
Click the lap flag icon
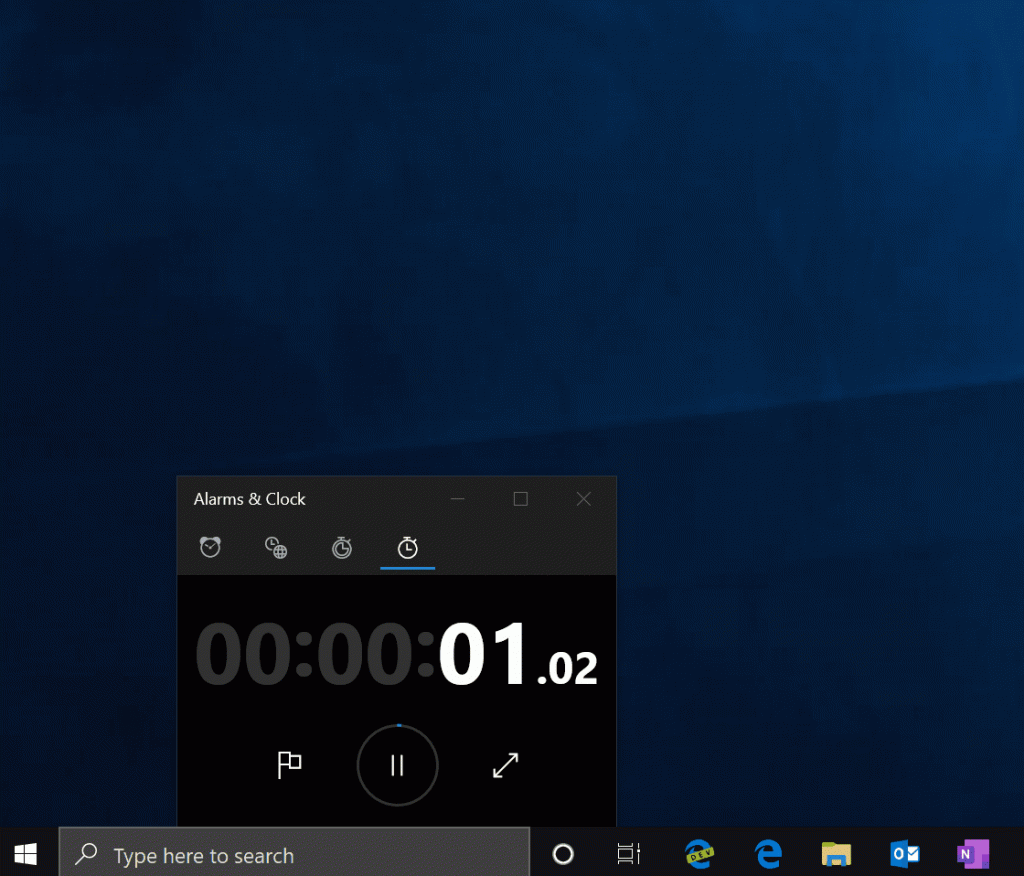coord(290,764)
